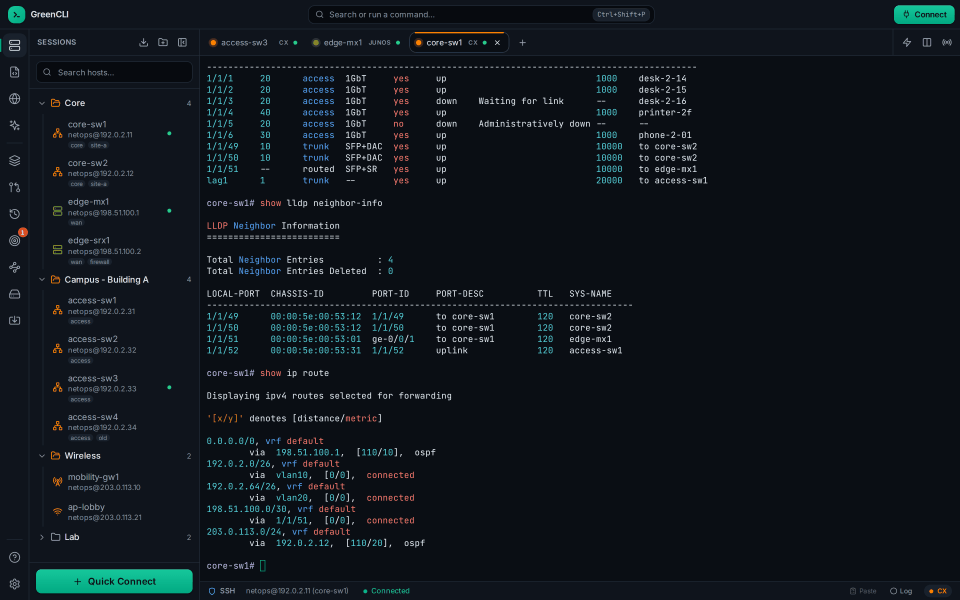
Task: Click the terminal prompt cursor
Action: tap(263, 566)
